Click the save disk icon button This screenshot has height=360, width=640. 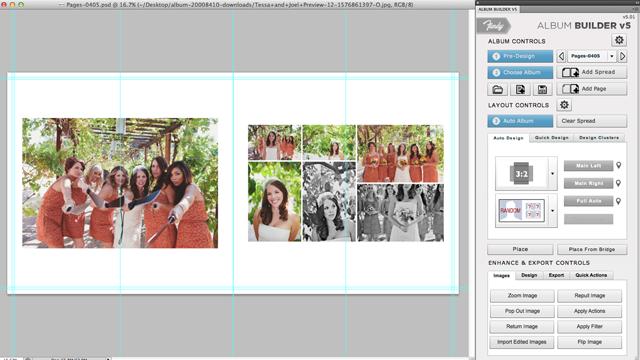click(542, 89)
